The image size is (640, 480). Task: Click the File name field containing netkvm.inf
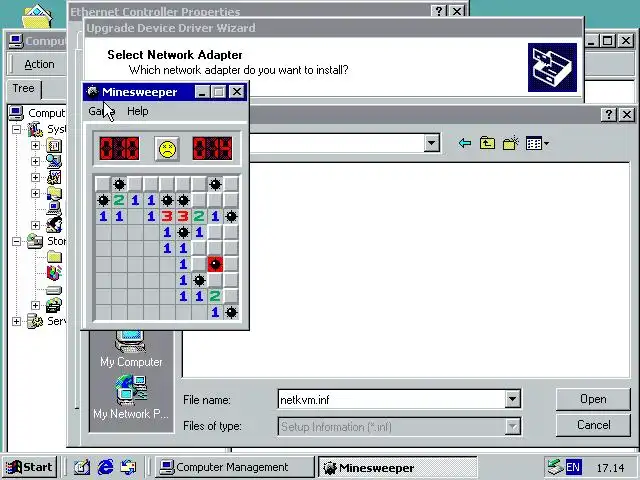tap(392, 399)
